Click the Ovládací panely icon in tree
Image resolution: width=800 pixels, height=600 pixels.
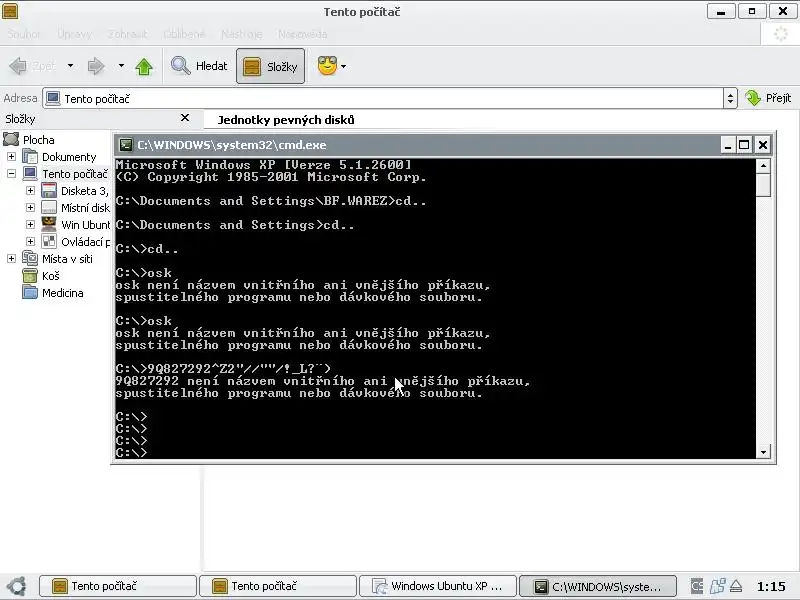point(49,241)
